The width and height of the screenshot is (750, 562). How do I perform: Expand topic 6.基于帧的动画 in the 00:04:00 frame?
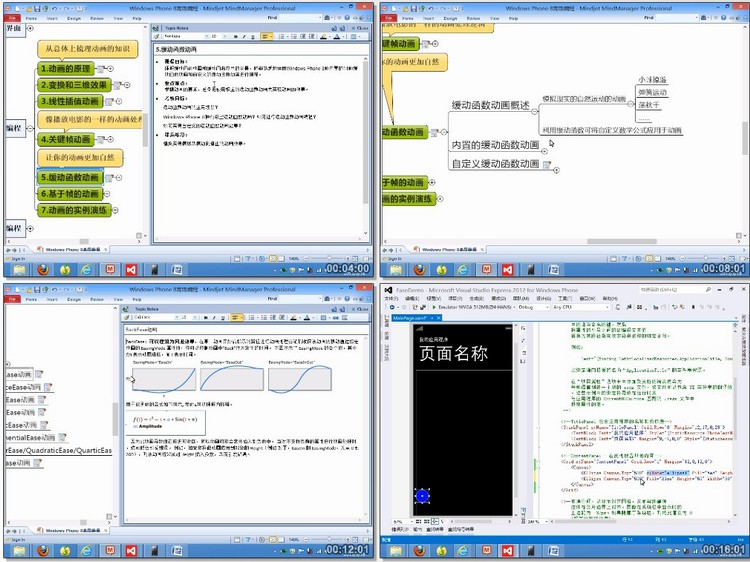[107, 194]
